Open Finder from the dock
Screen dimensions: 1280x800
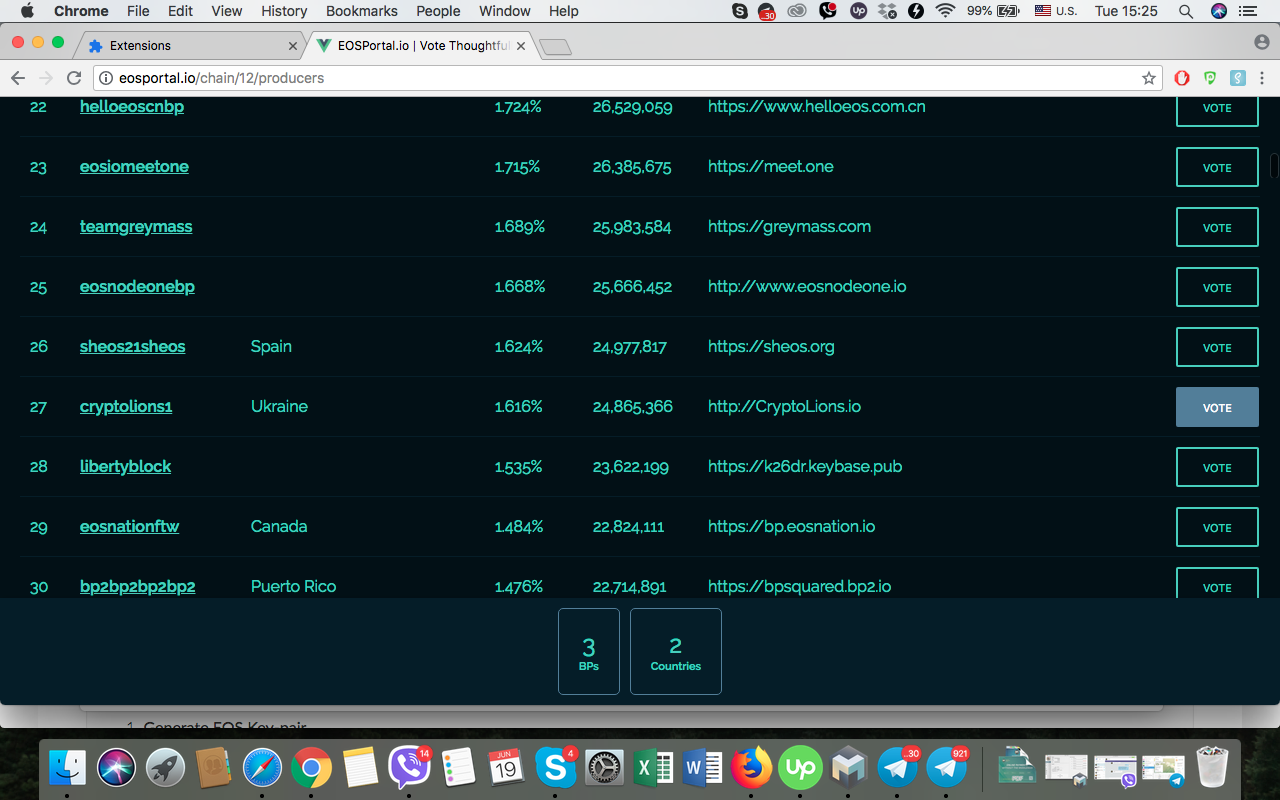[67, 768]
